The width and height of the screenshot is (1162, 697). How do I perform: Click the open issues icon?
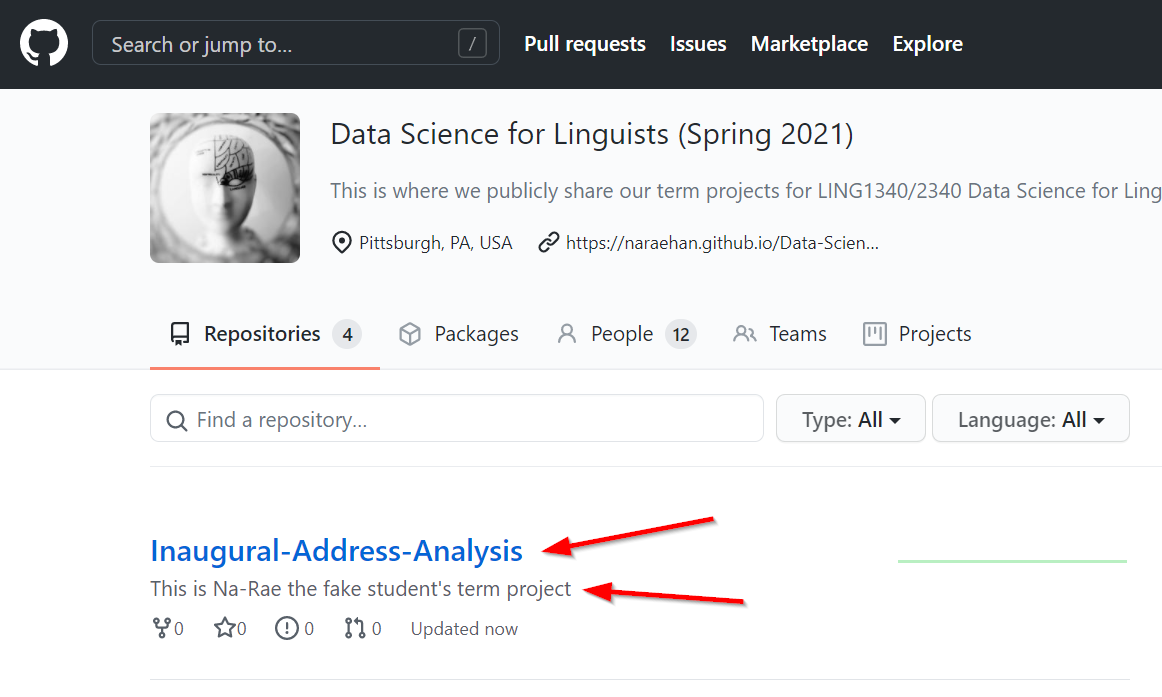[287, 629]
